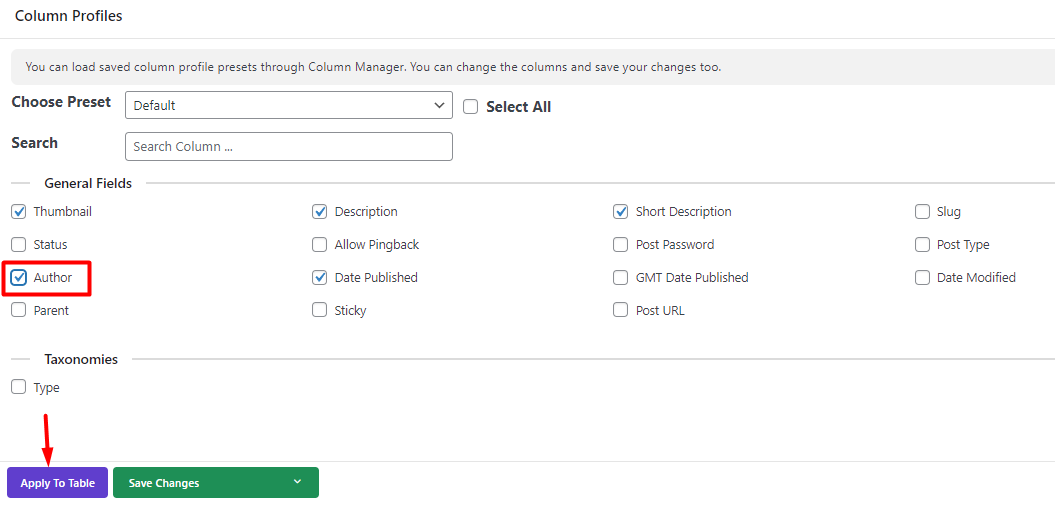
Task: Uncheck Short Description checkbox
Action: pos(620,212)
